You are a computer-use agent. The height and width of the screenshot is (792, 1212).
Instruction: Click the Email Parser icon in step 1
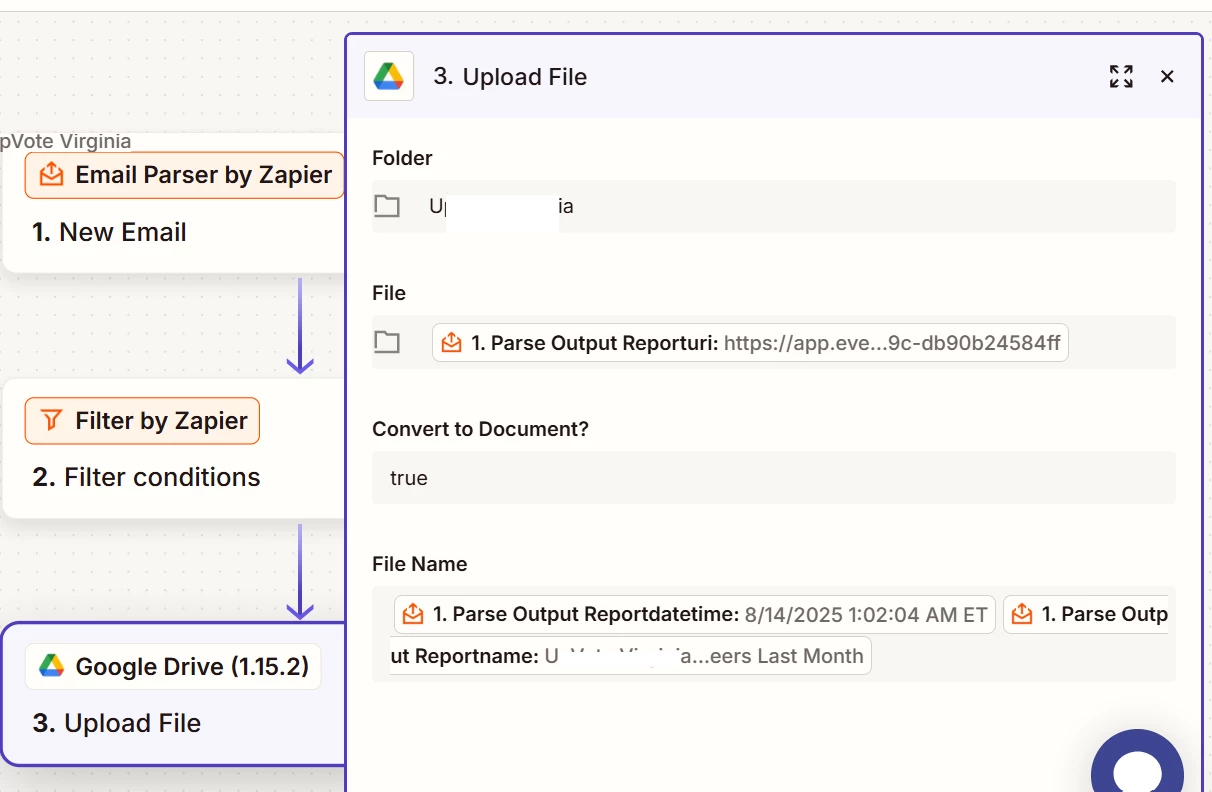[x=51, y=175]
